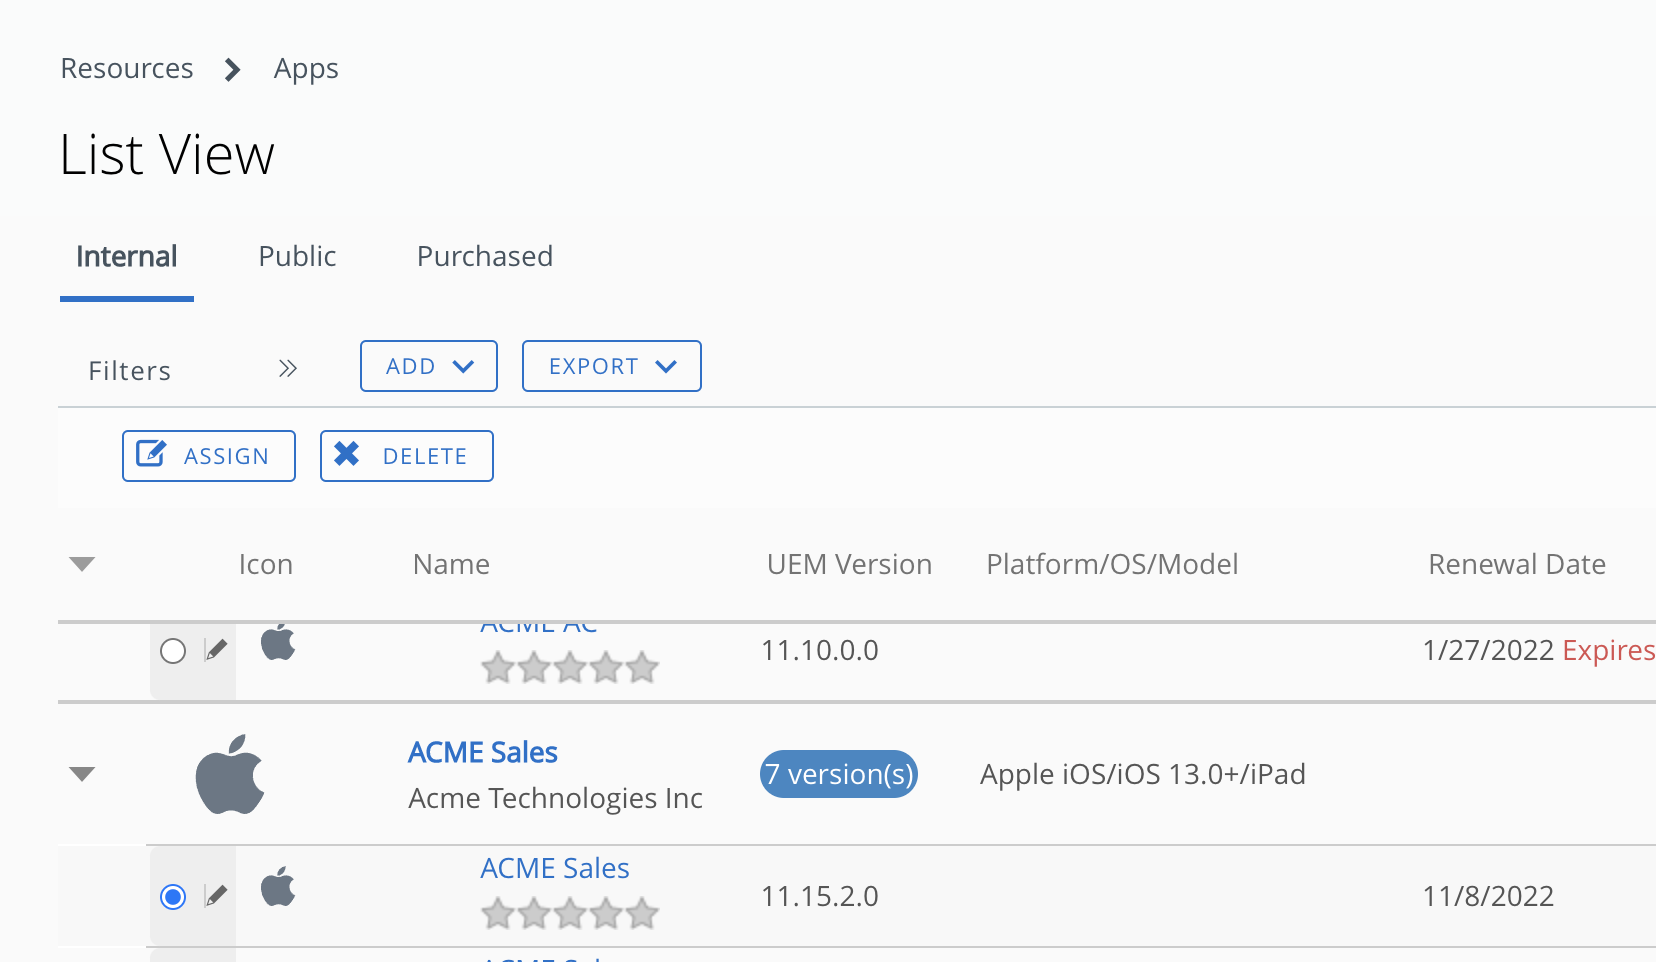Click the large Apple icon for ACME Sales

230,775
